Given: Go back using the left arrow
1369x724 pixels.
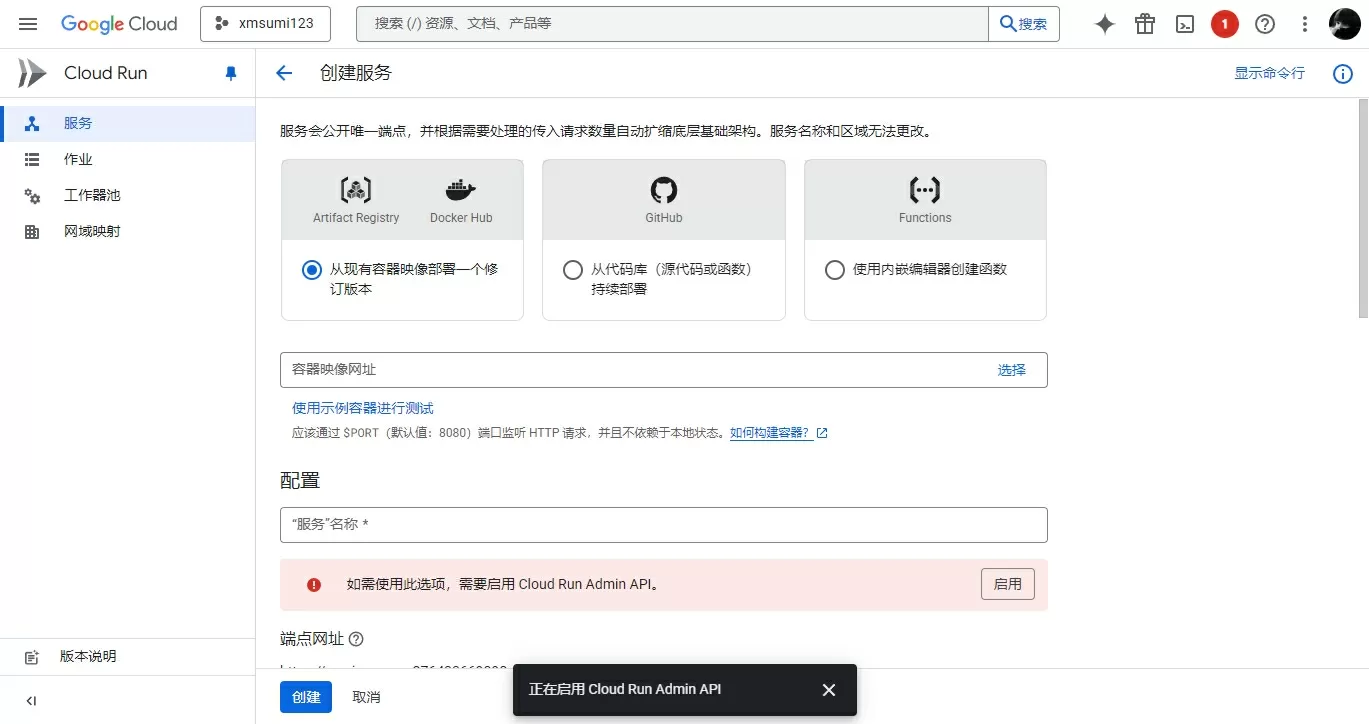Looking at the screenshot, I should point(284,73).
